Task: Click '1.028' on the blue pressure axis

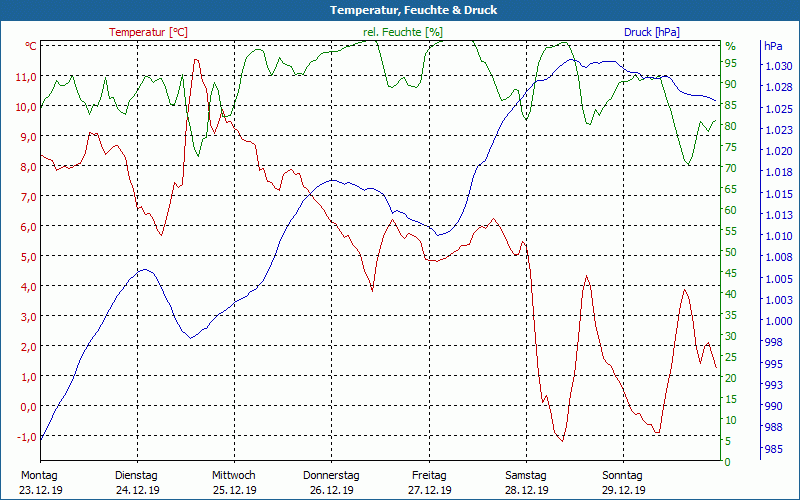Action: tap(779, 87)
